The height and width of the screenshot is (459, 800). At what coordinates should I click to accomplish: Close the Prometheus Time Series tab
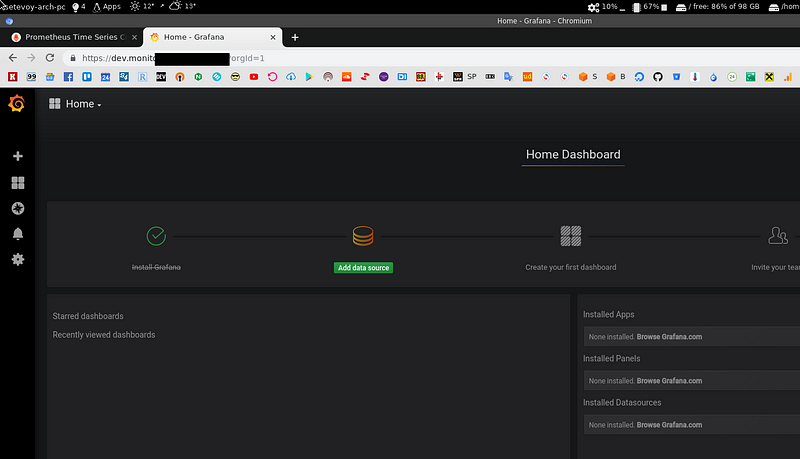tap(134, 37)
